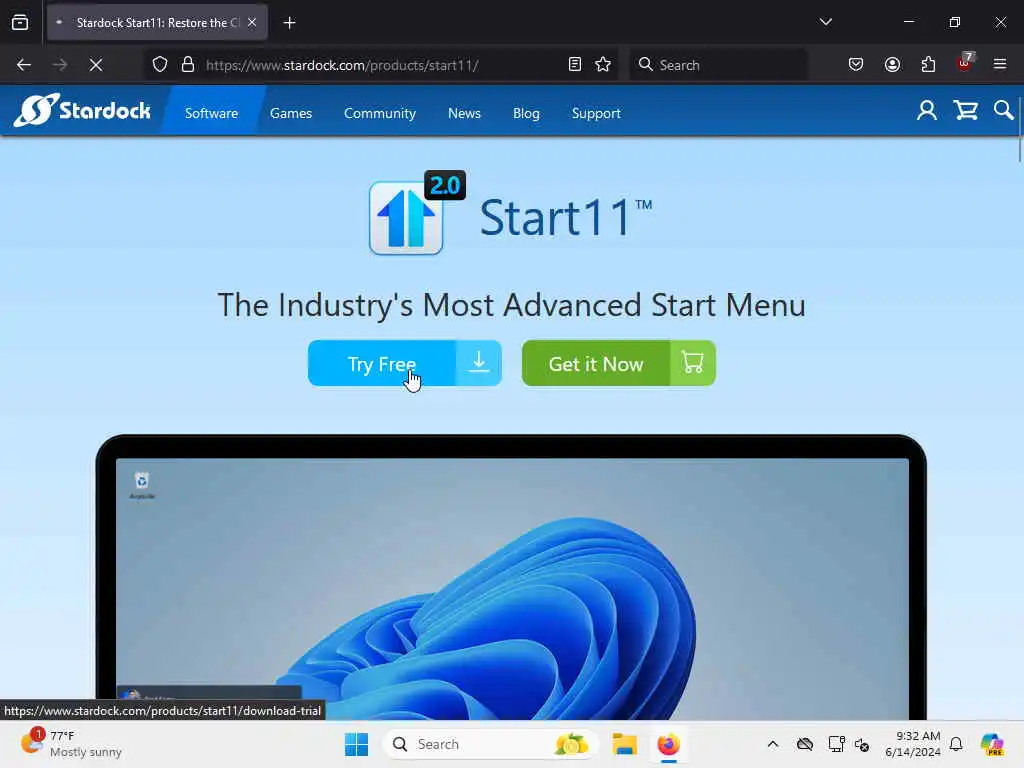This screenshot has width=1024, height=768.
Task: Open the clock showing 9:32 AM
Action: 912,744
